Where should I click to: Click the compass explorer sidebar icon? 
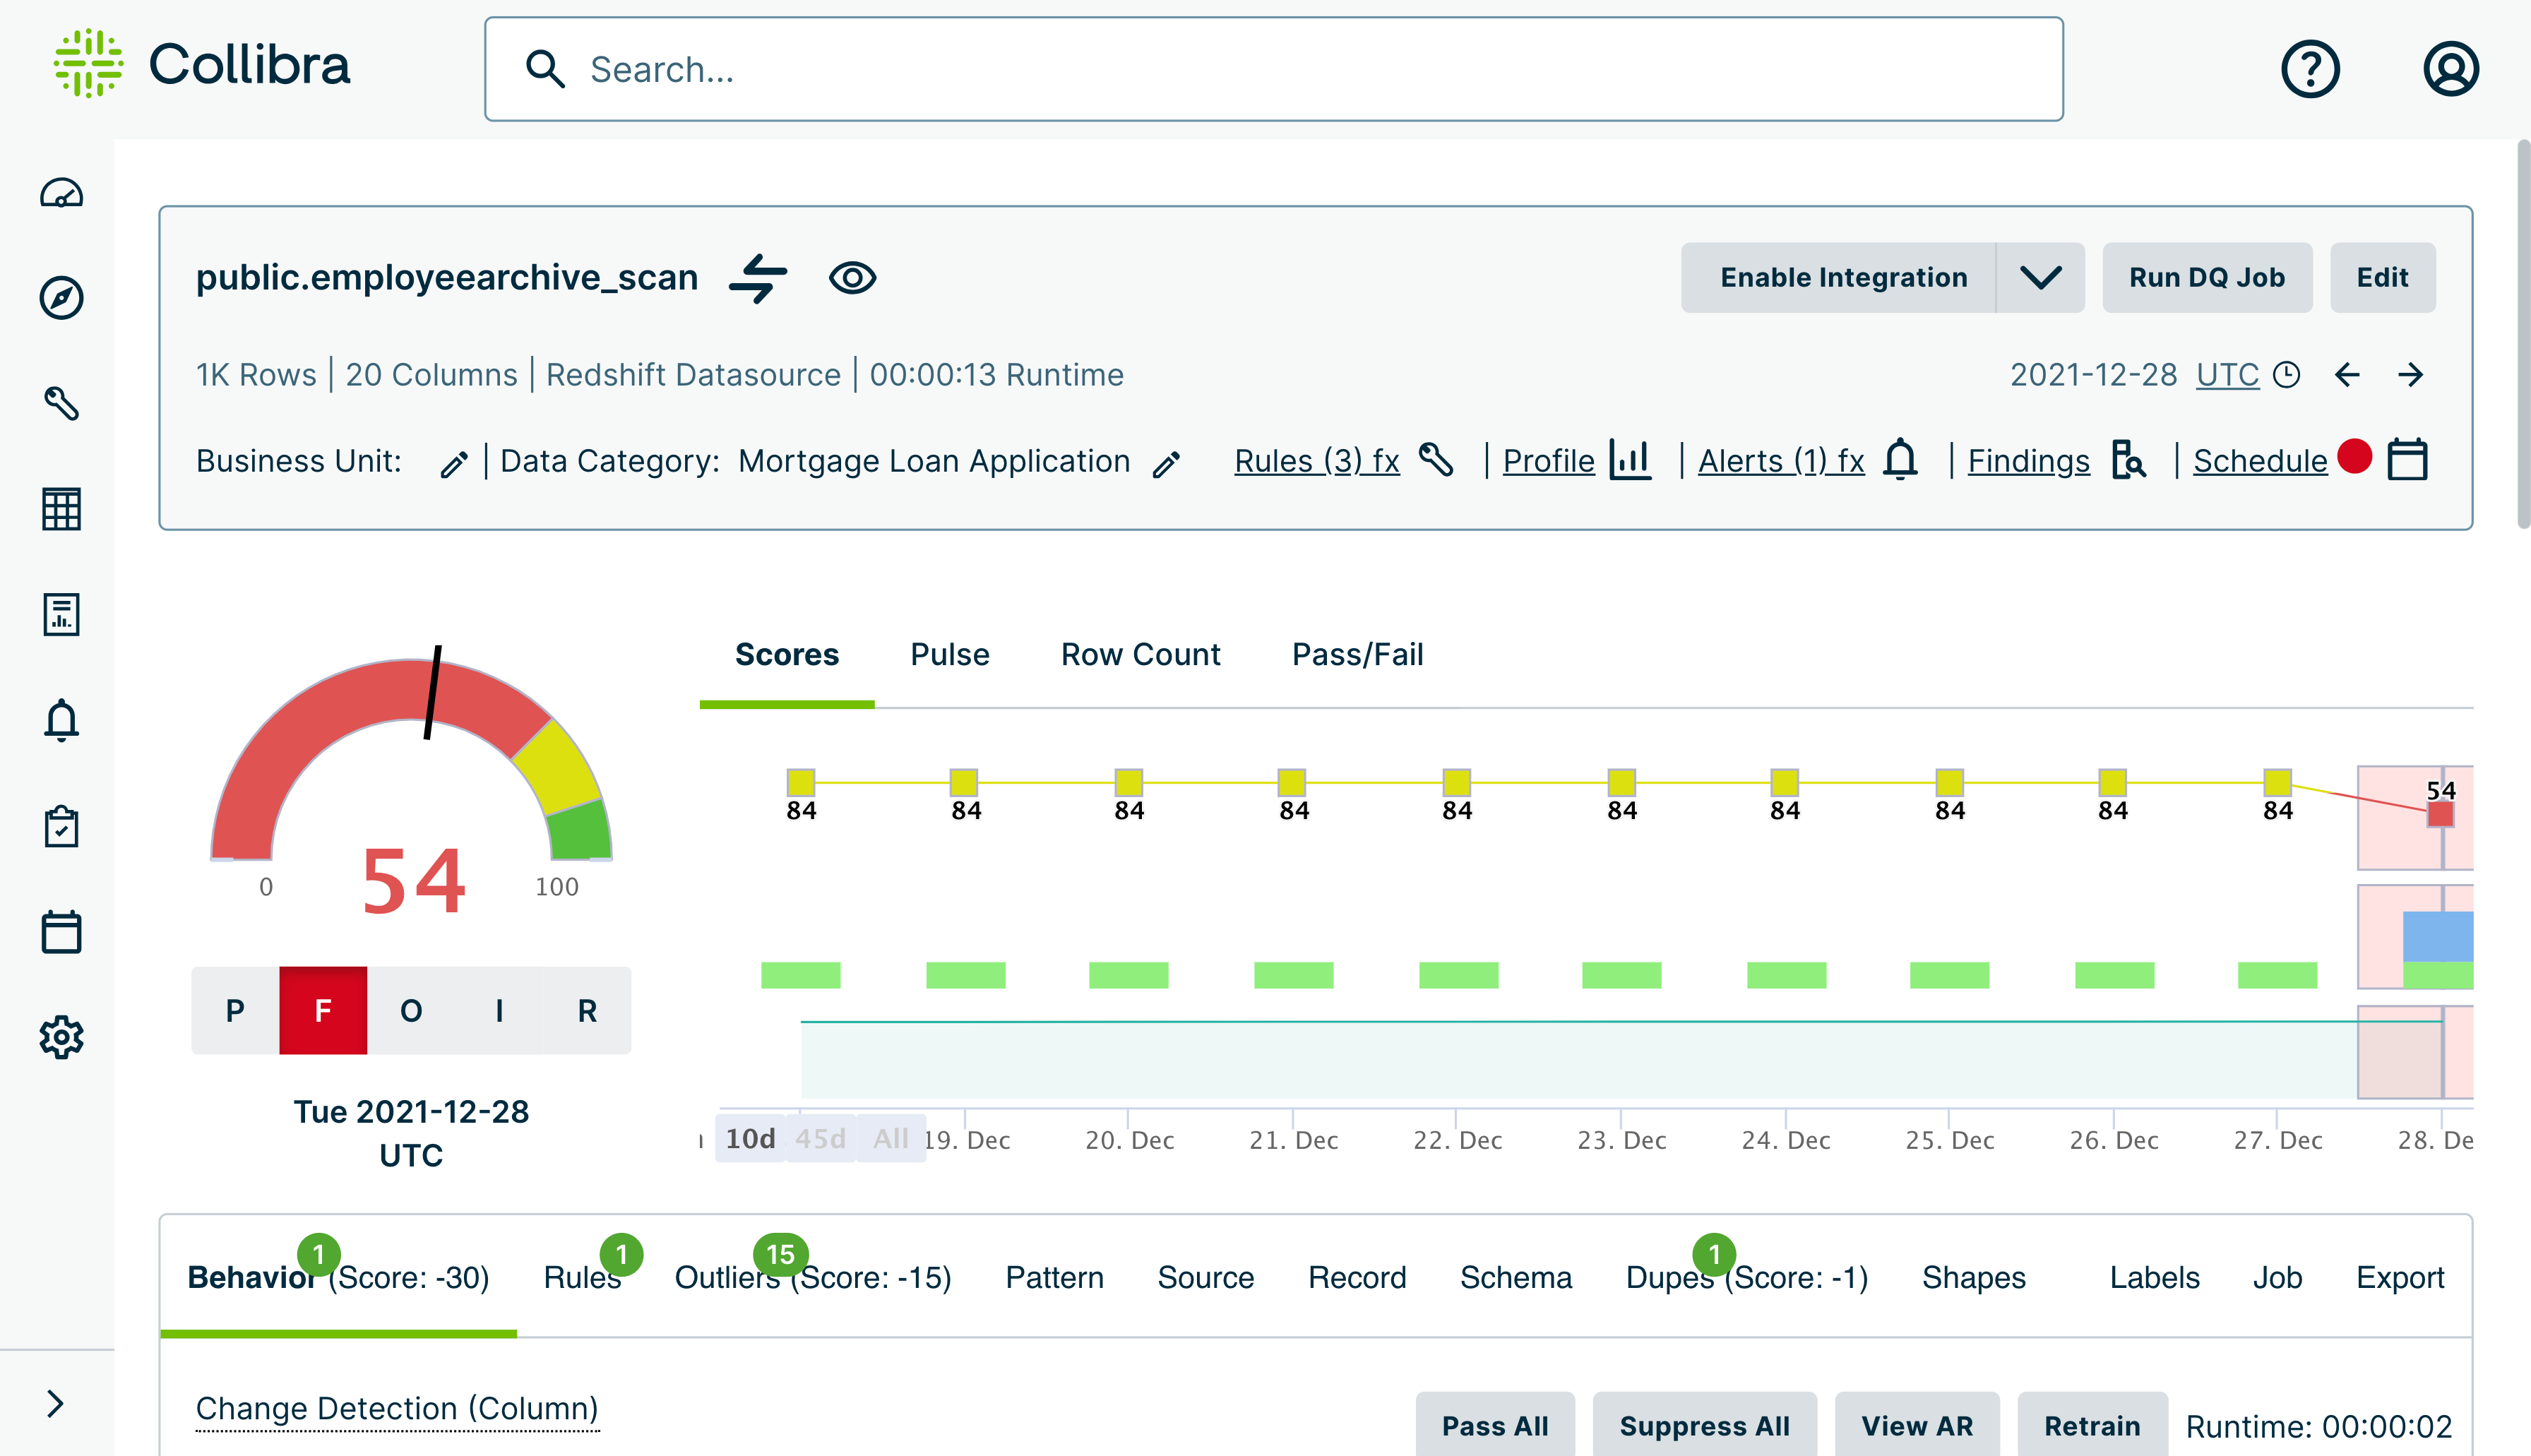click(x=61, y=298)
